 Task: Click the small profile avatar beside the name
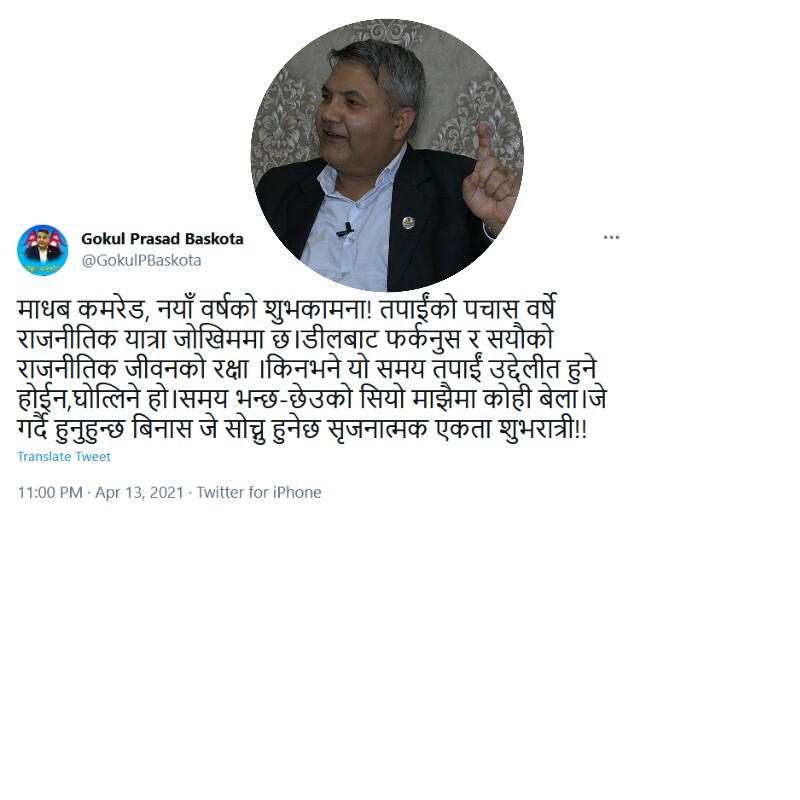tap(42, 250)
